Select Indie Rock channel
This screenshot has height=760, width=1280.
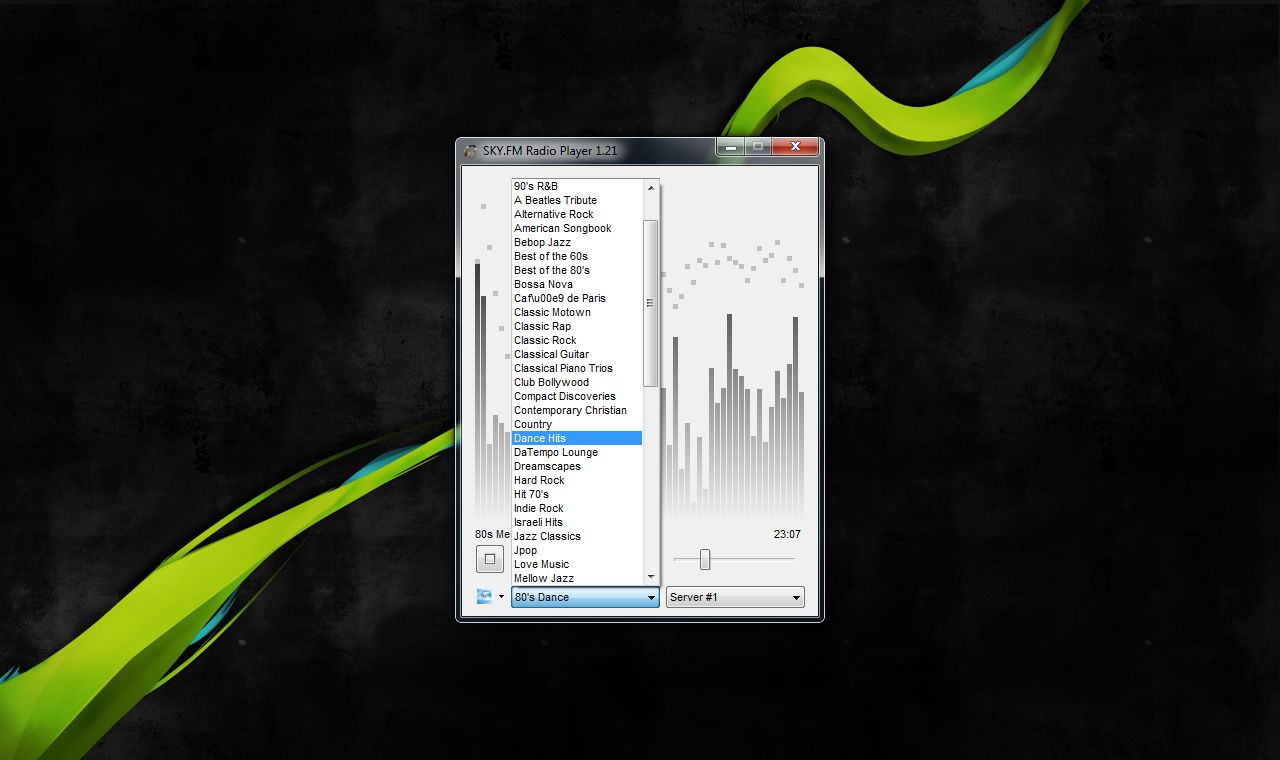coord(576,508)
